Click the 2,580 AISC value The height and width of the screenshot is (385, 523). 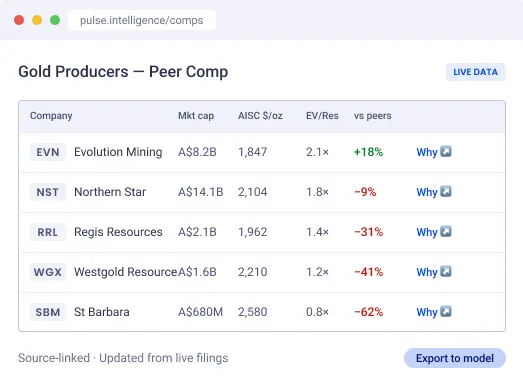[252, 312]
